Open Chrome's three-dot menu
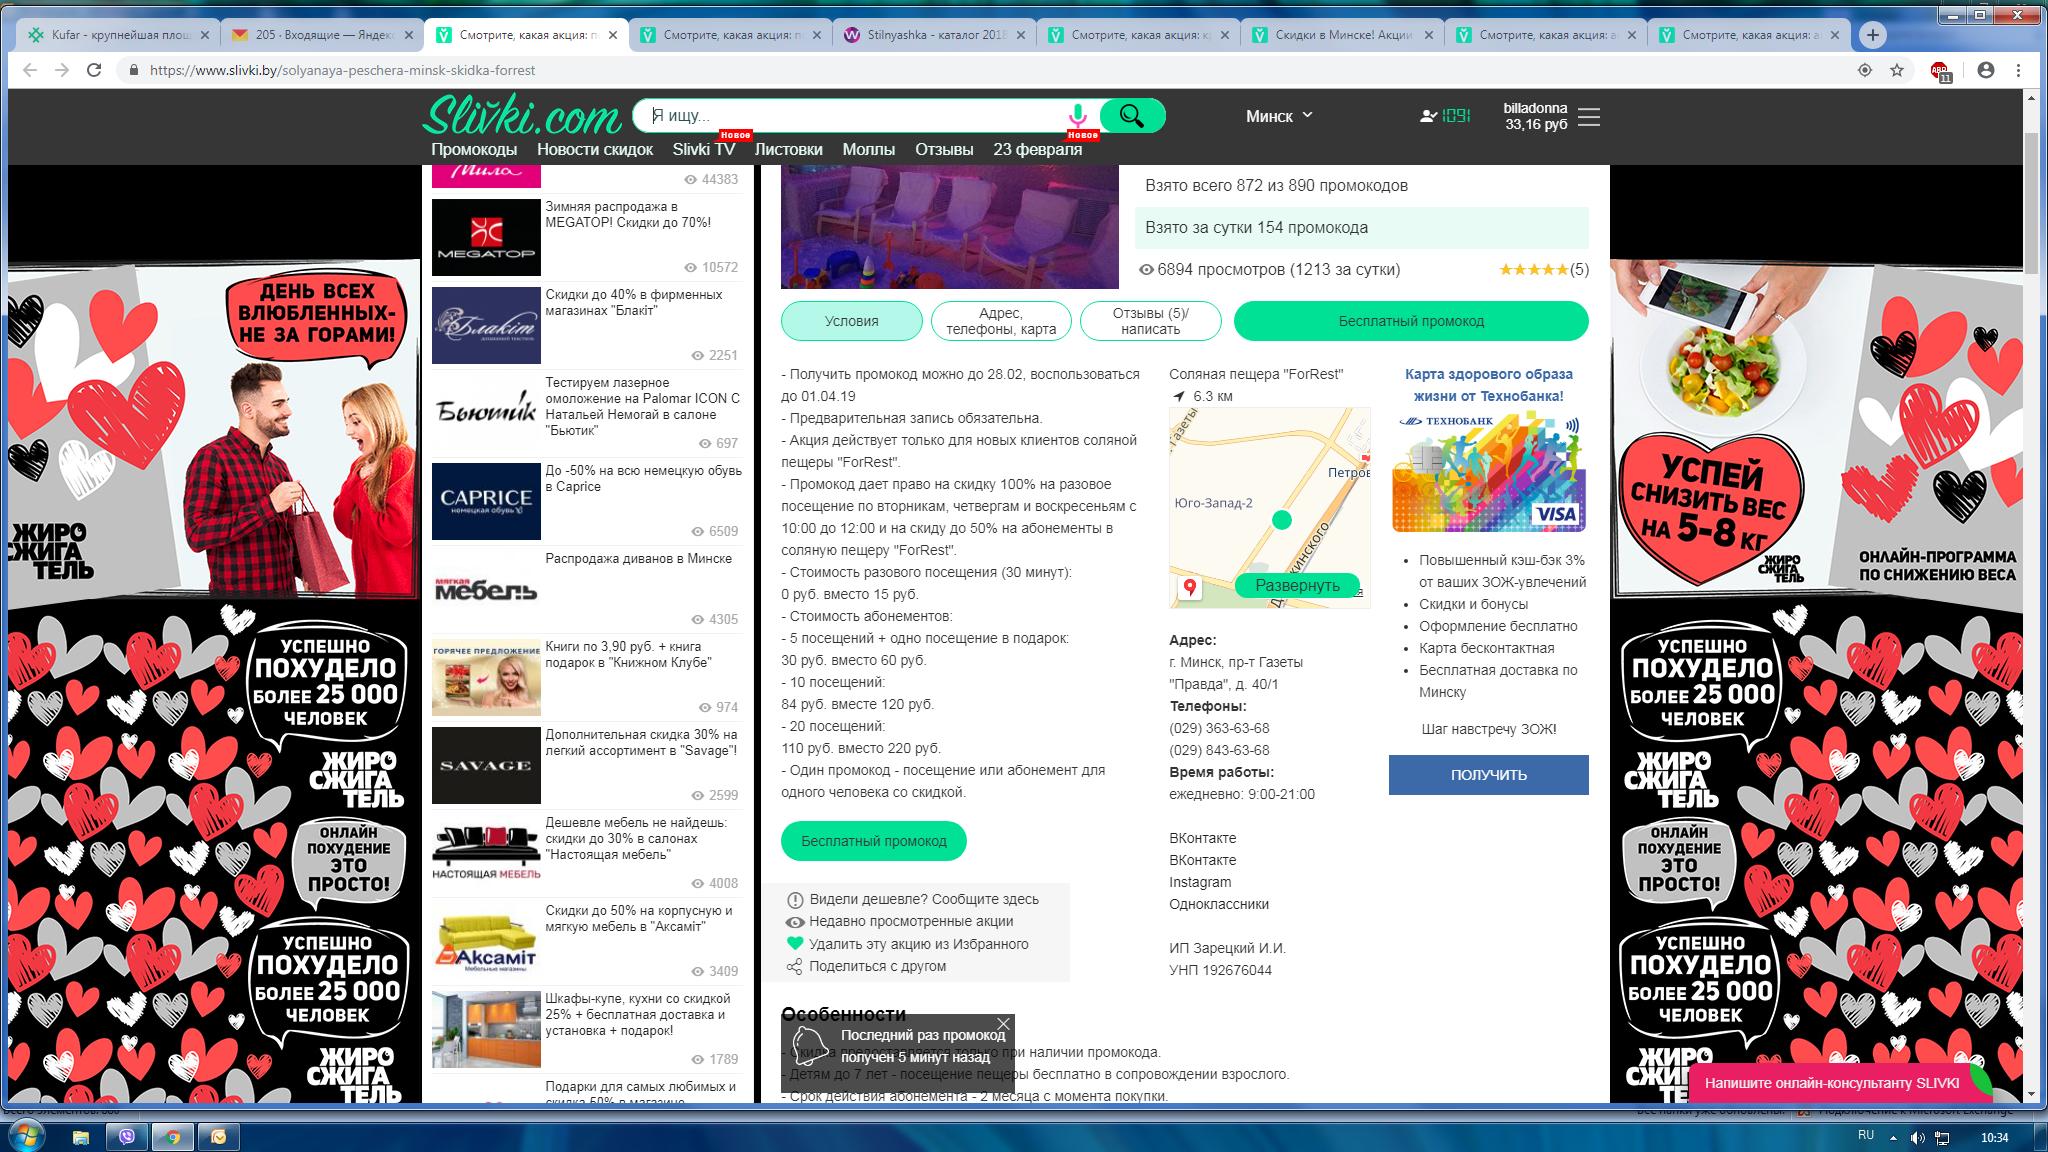This screenshot has width=2048, height=1152. [2019, 70]
